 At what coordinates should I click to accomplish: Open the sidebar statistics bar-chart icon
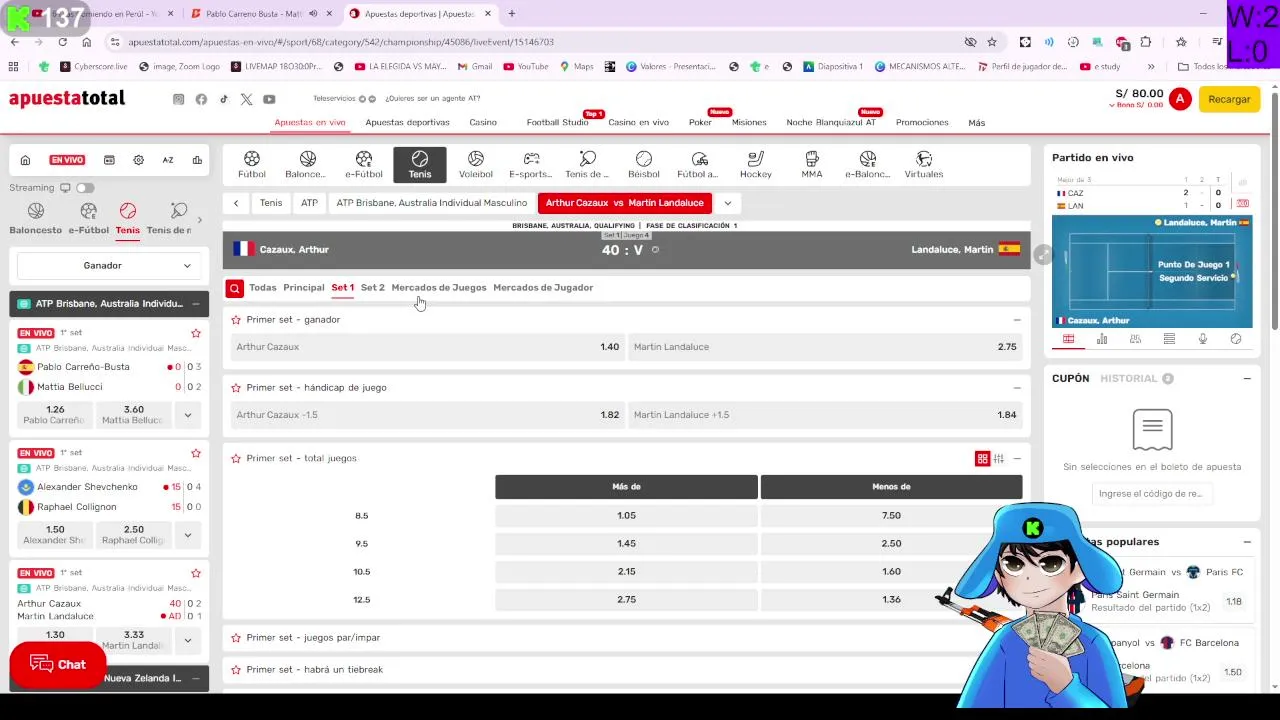point(197,160)
